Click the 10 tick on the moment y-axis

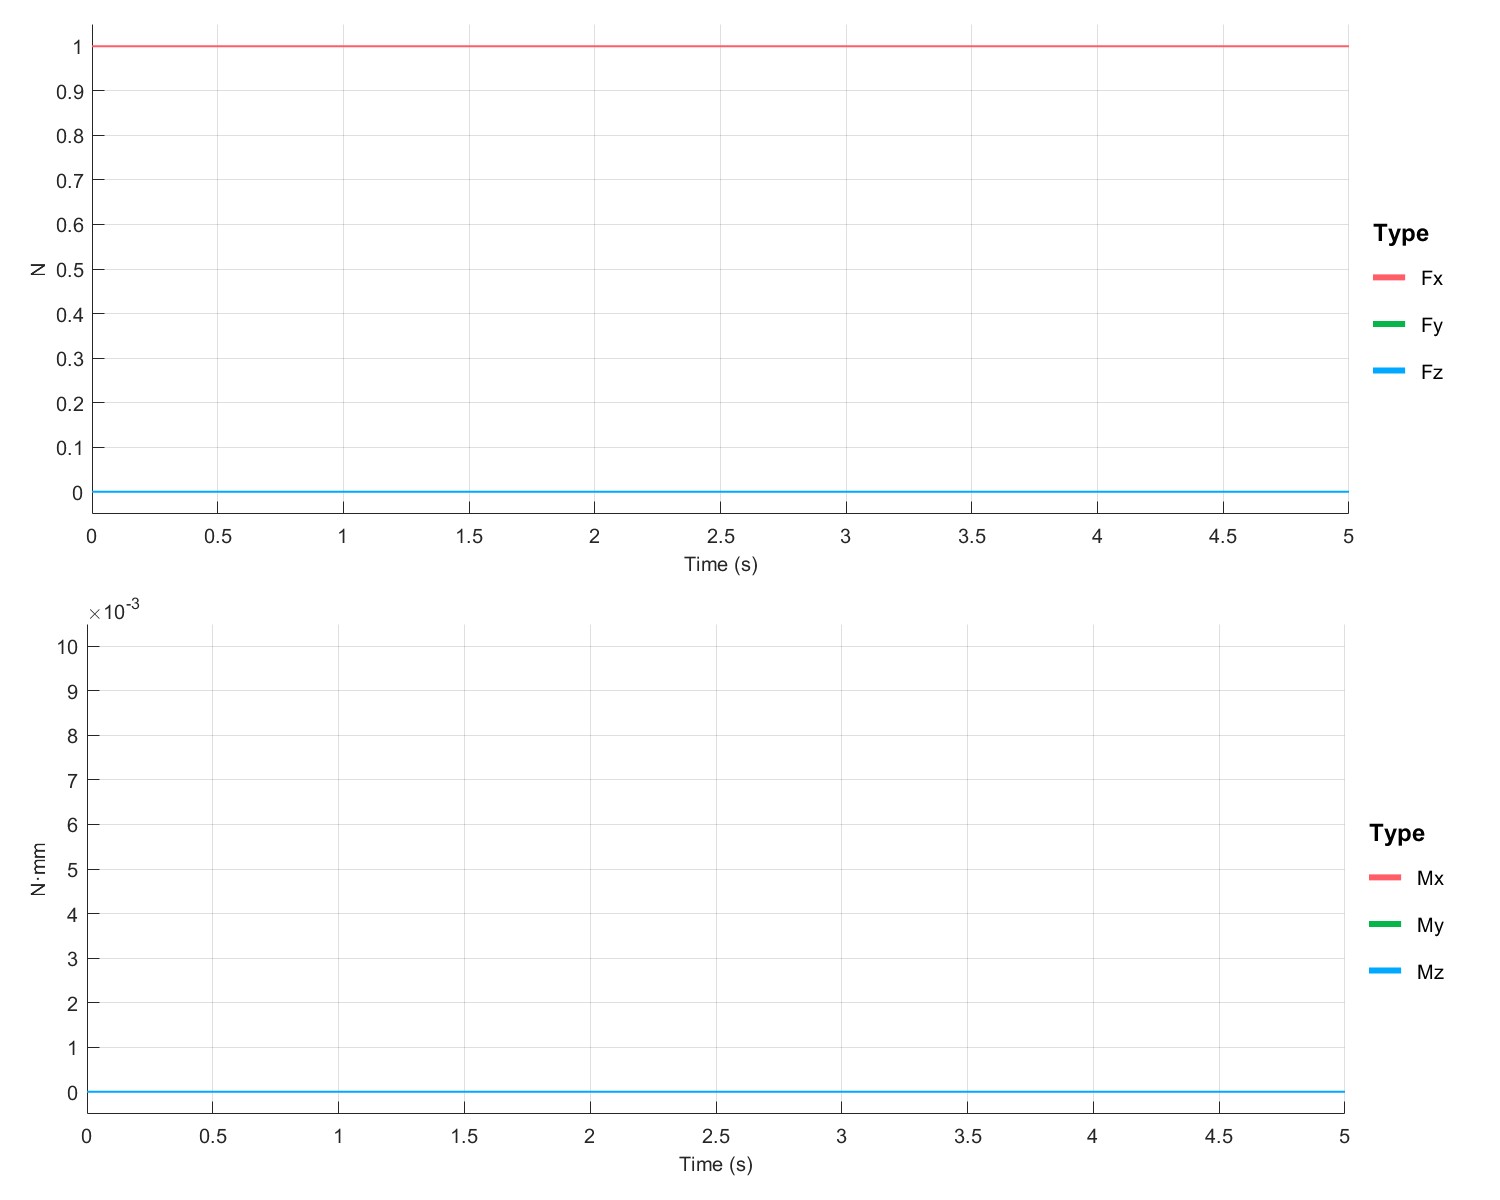67,647
